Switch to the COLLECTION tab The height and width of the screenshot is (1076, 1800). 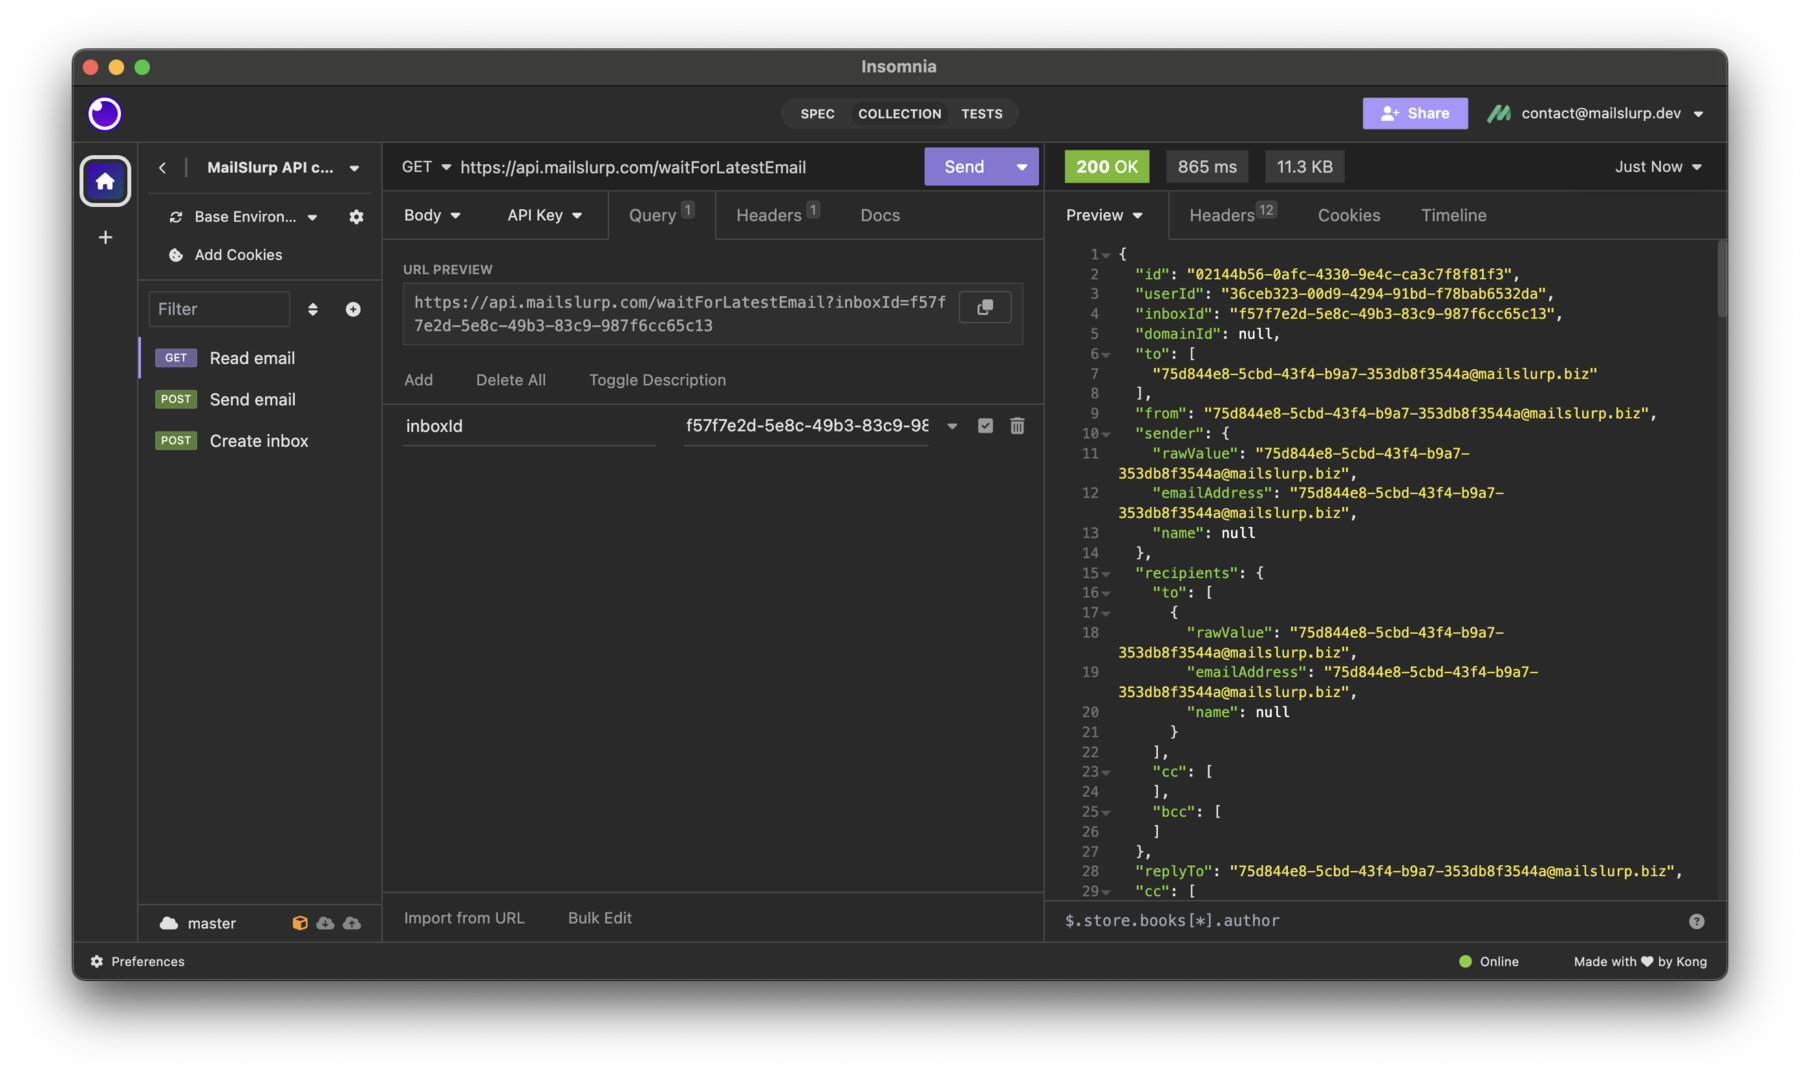tap(899, 114)
